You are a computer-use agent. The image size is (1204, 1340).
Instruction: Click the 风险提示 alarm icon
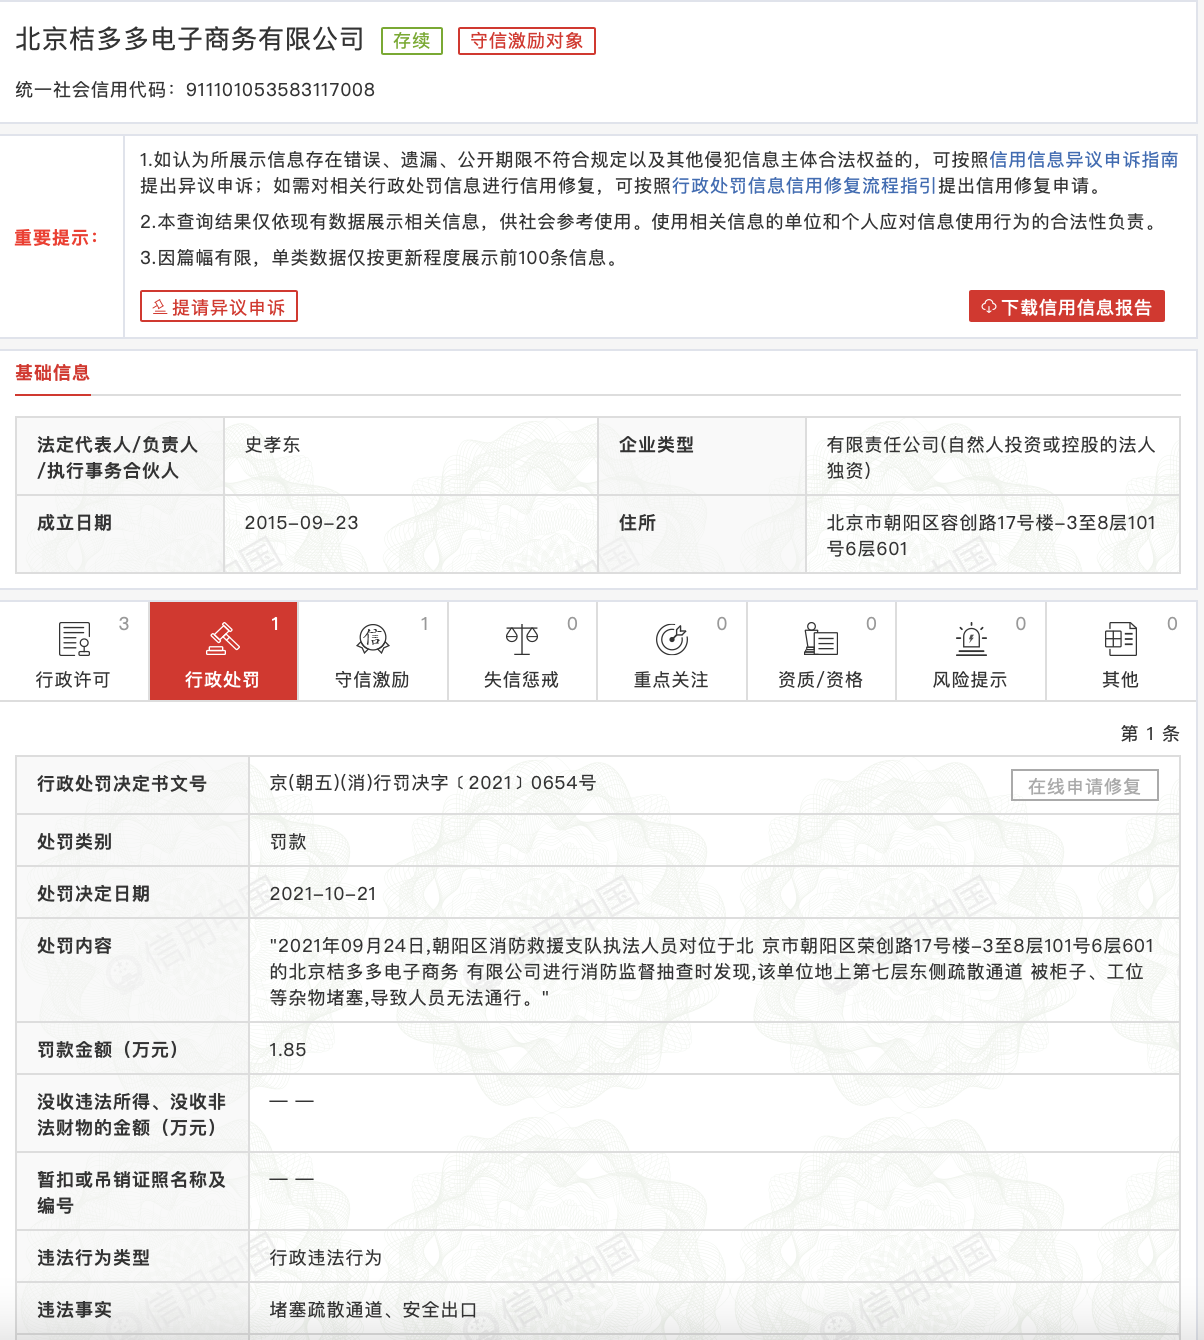coord(970,638)
